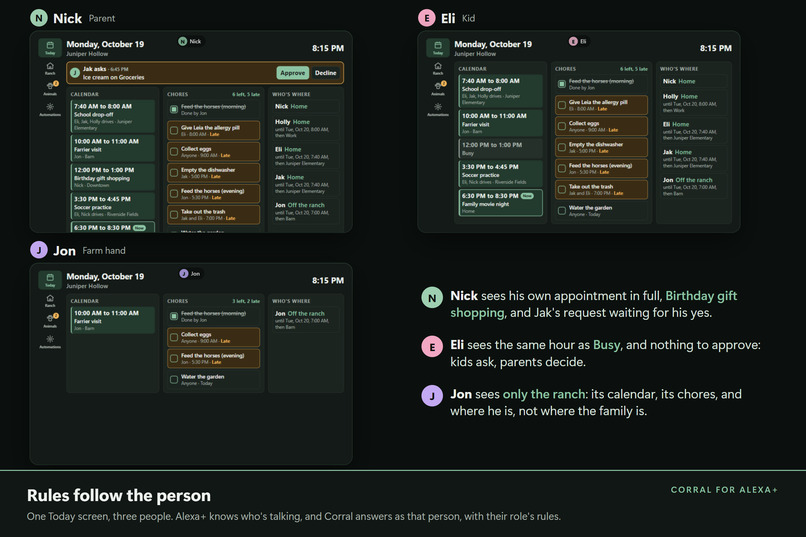This screenshot has width=806, height=537.
Task: Click the J avatar beside 'Jon sees only the ranch'
Action: point(432,396)
